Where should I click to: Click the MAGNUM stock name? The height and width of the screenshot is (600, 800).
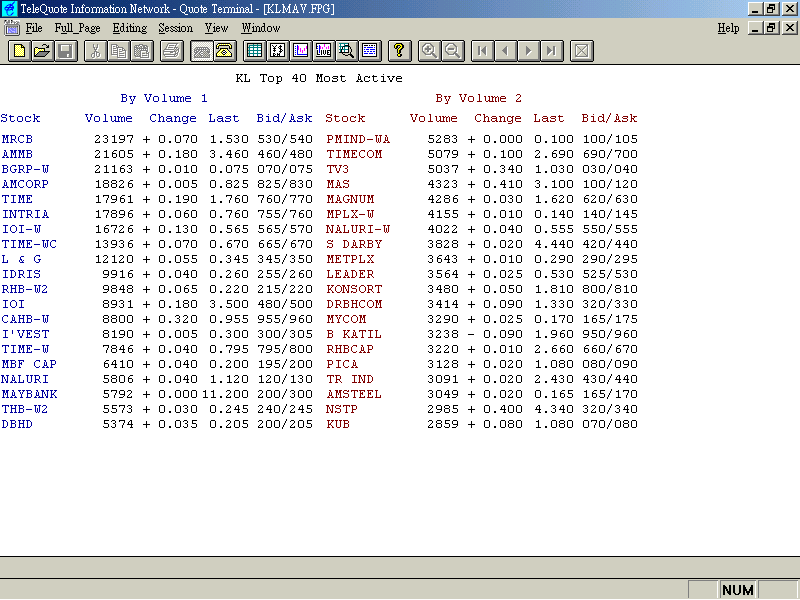(350, 199)
